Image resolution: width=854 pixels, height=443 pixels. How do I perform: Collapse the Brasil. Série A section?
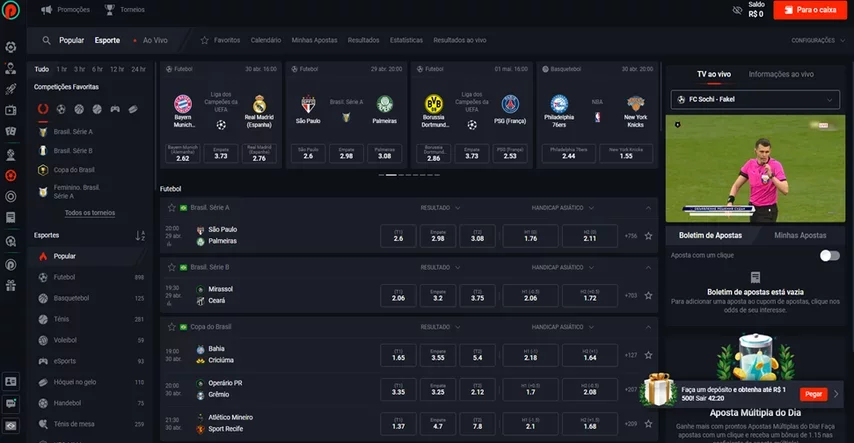point(648,208)
